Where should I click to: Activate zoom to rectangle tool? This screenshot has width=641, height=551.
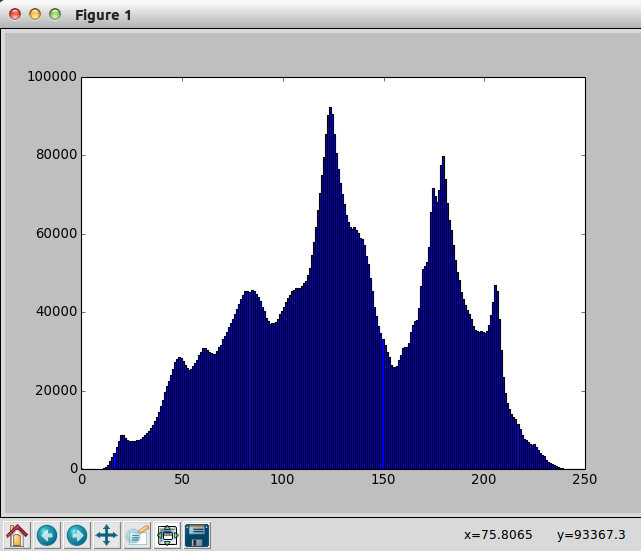click(x=137, y=535)
